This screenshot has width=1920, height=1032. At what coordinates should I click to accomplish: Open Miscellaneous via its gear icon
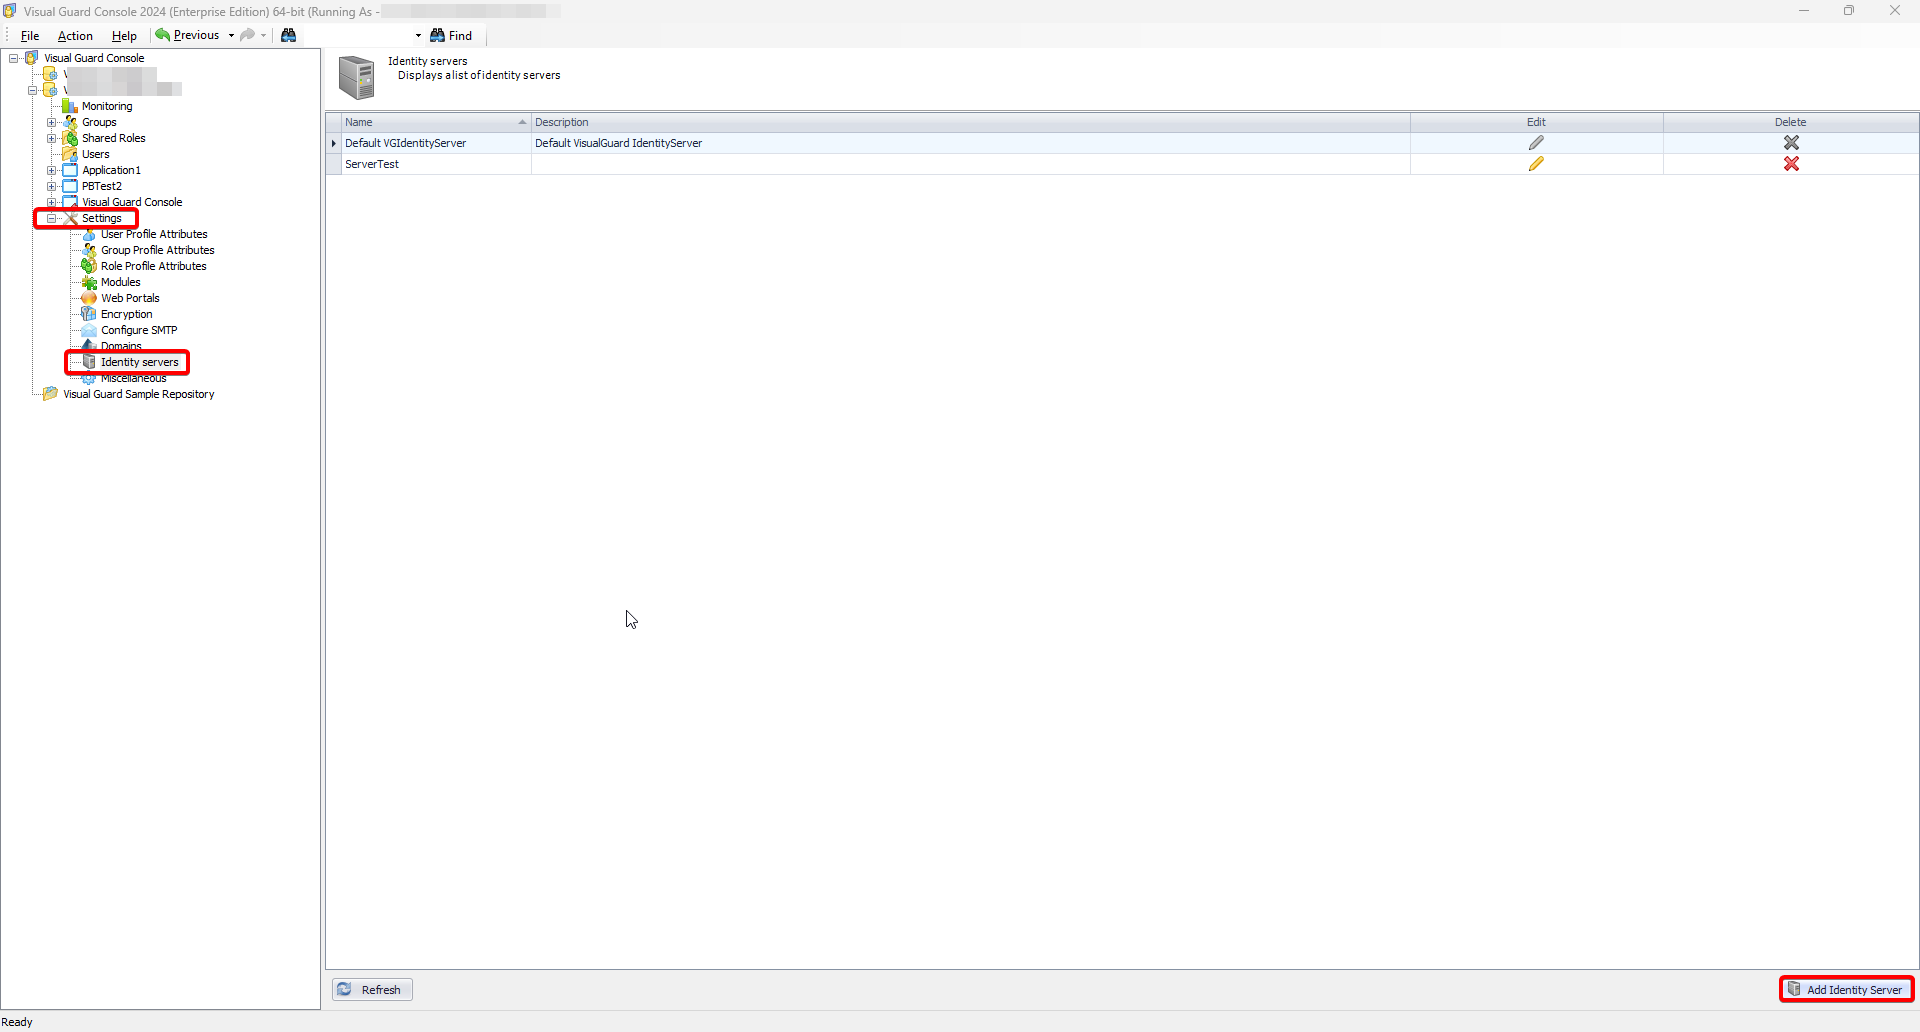(x=90, y=378)
